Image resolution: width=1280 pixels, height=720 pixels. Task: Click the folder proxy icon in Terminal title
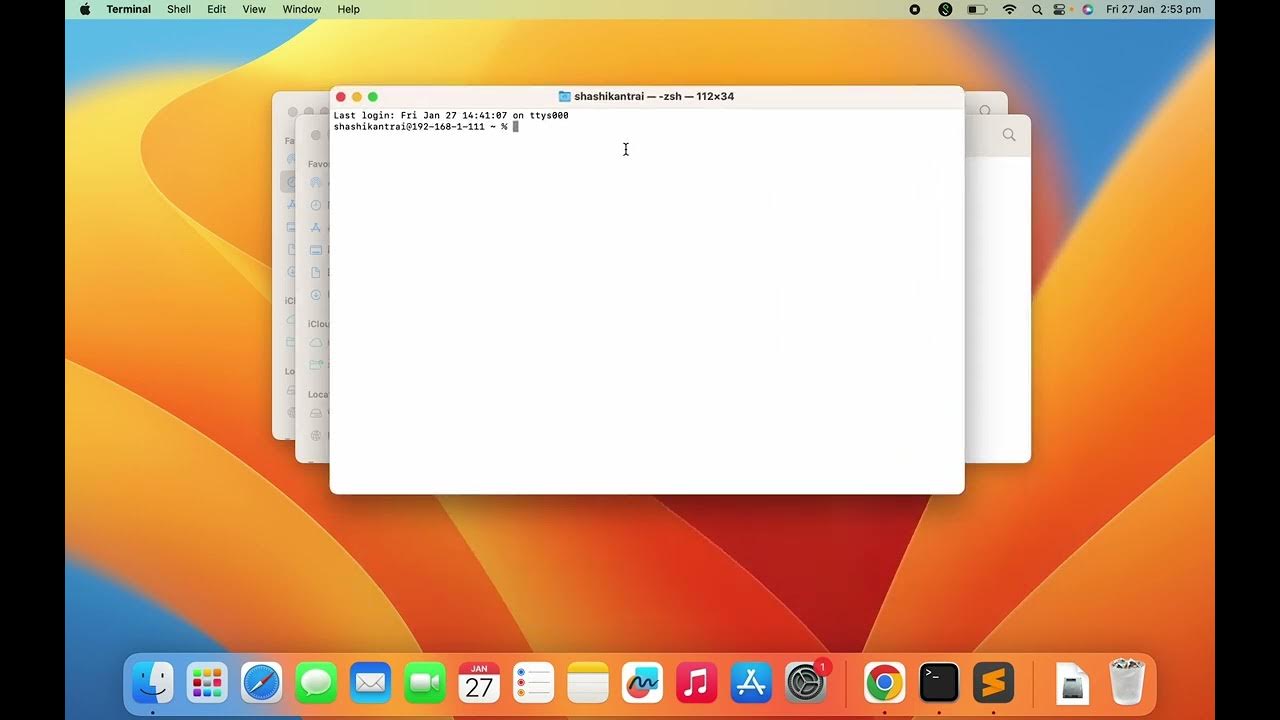point(564,97)
